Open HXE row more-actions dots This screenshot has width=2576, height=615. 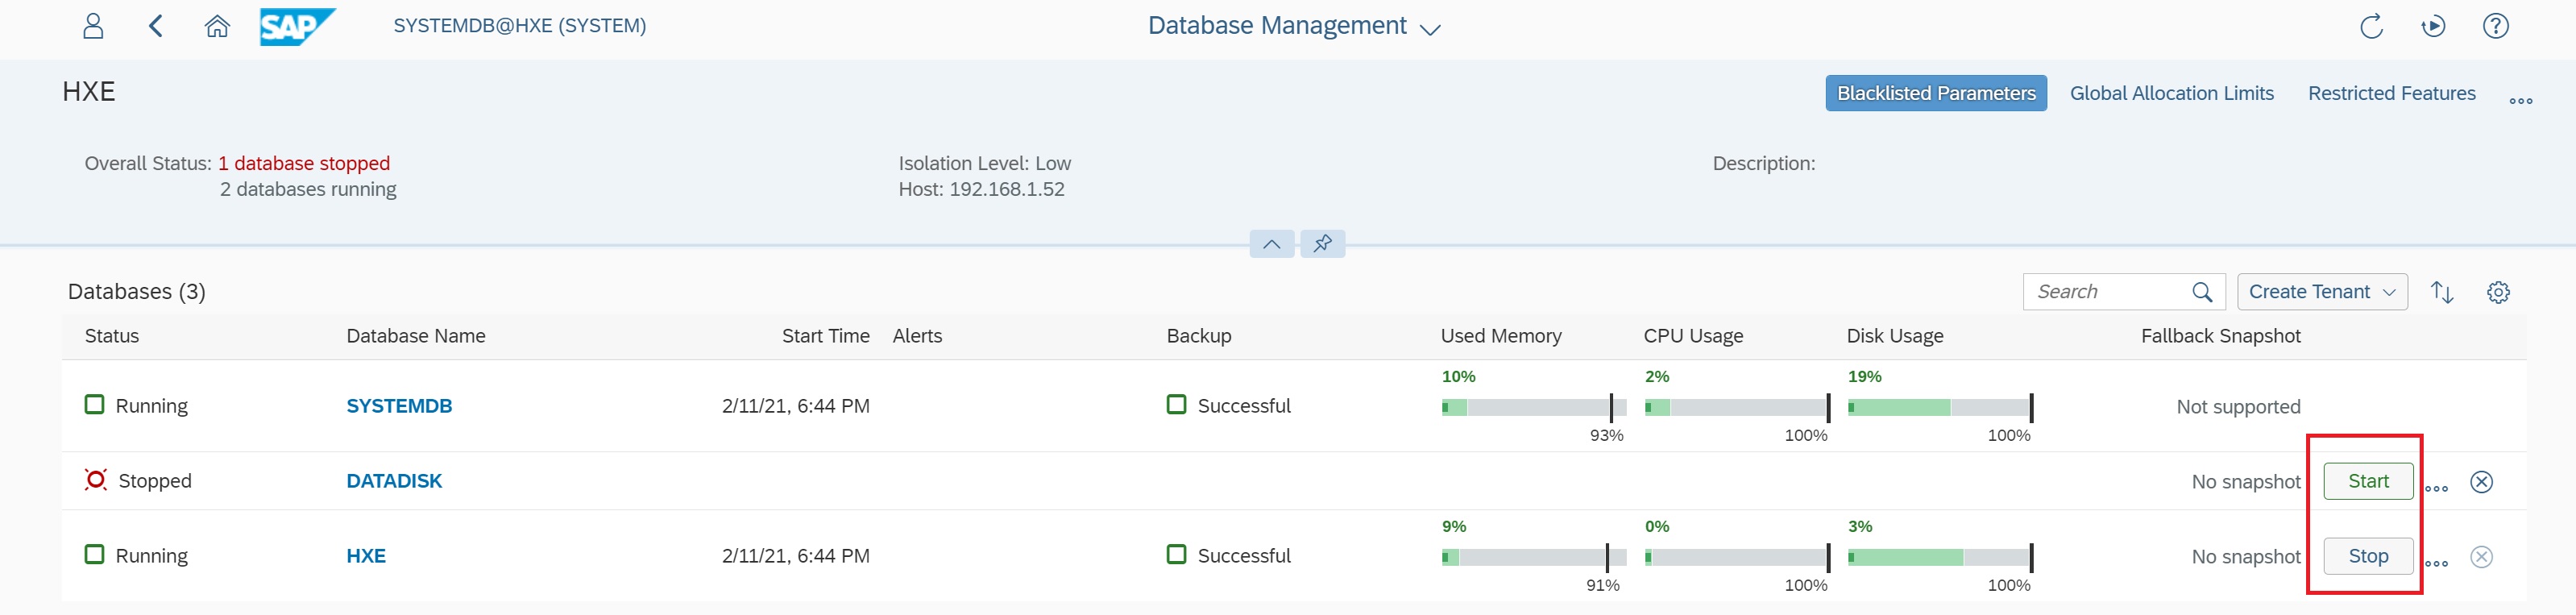tap(2437, 564)
